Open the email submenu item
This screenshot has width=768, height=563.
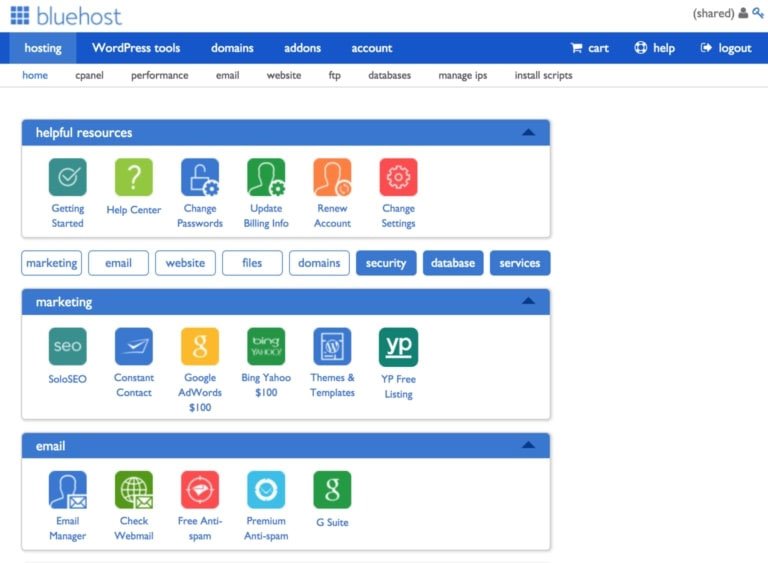click(228, 75)
